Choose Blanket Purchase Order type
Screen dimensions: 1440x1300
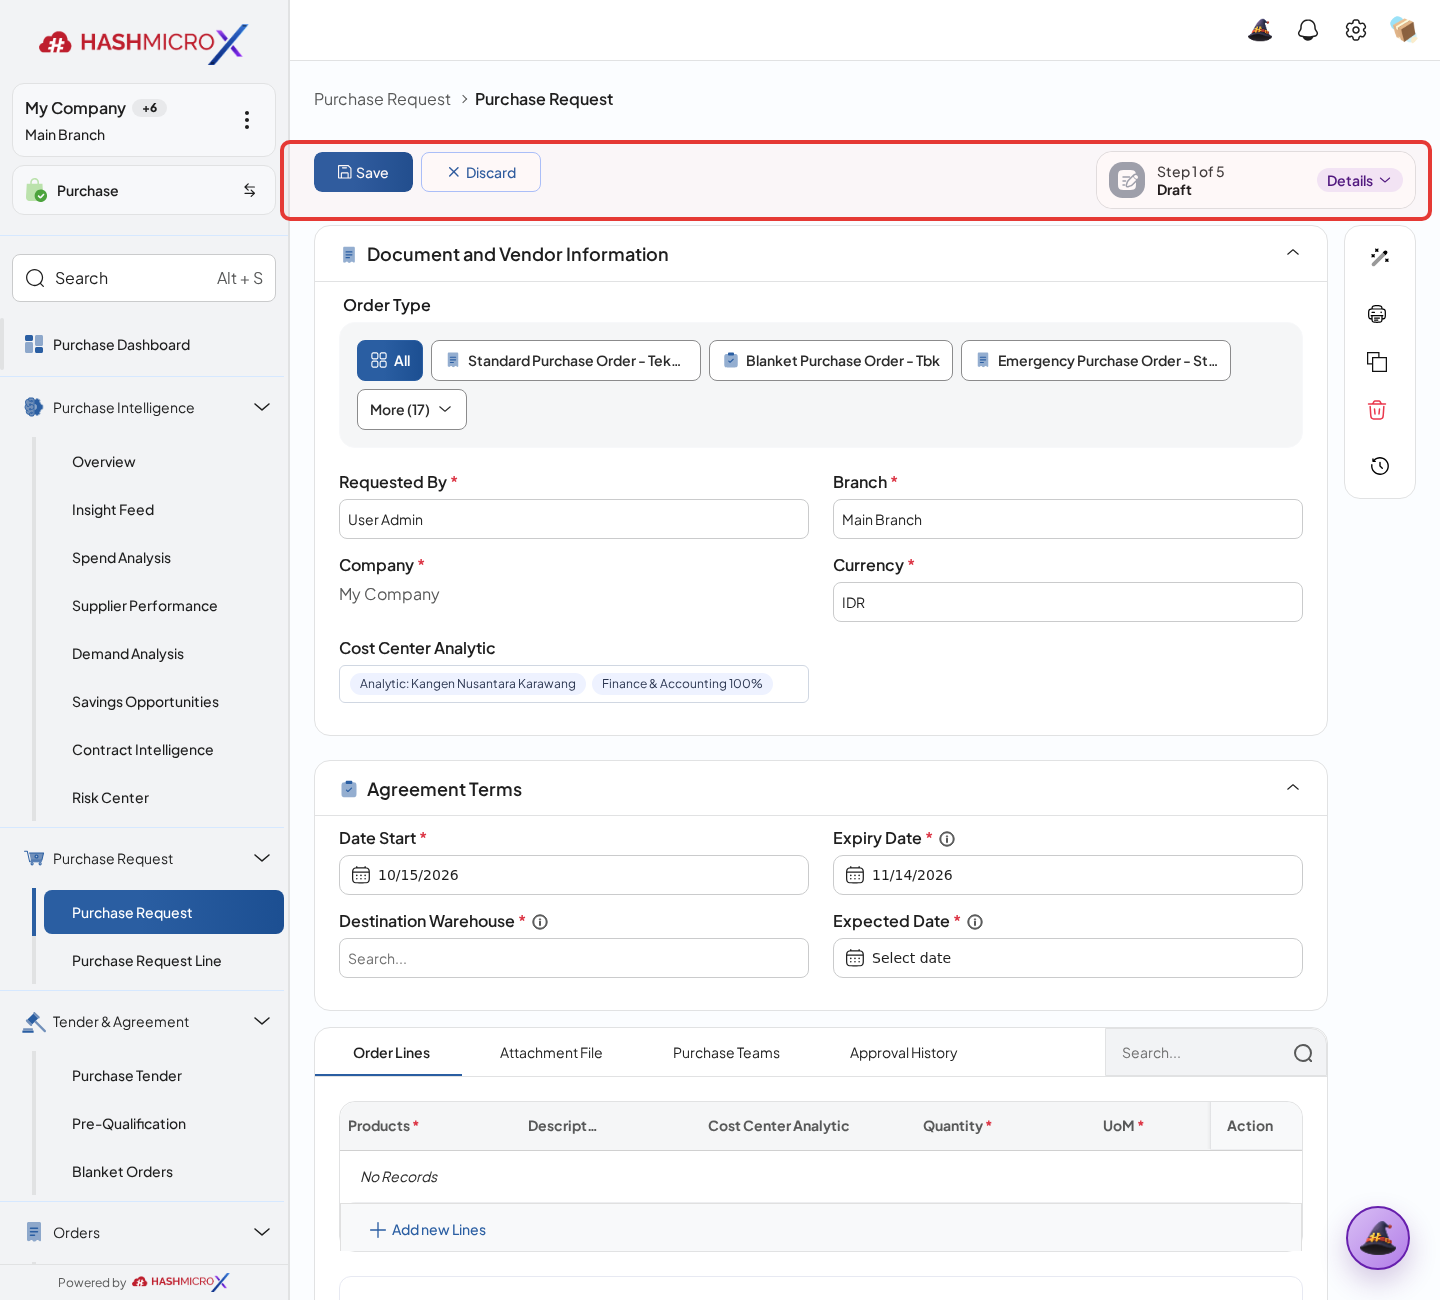tap(831, 361)
